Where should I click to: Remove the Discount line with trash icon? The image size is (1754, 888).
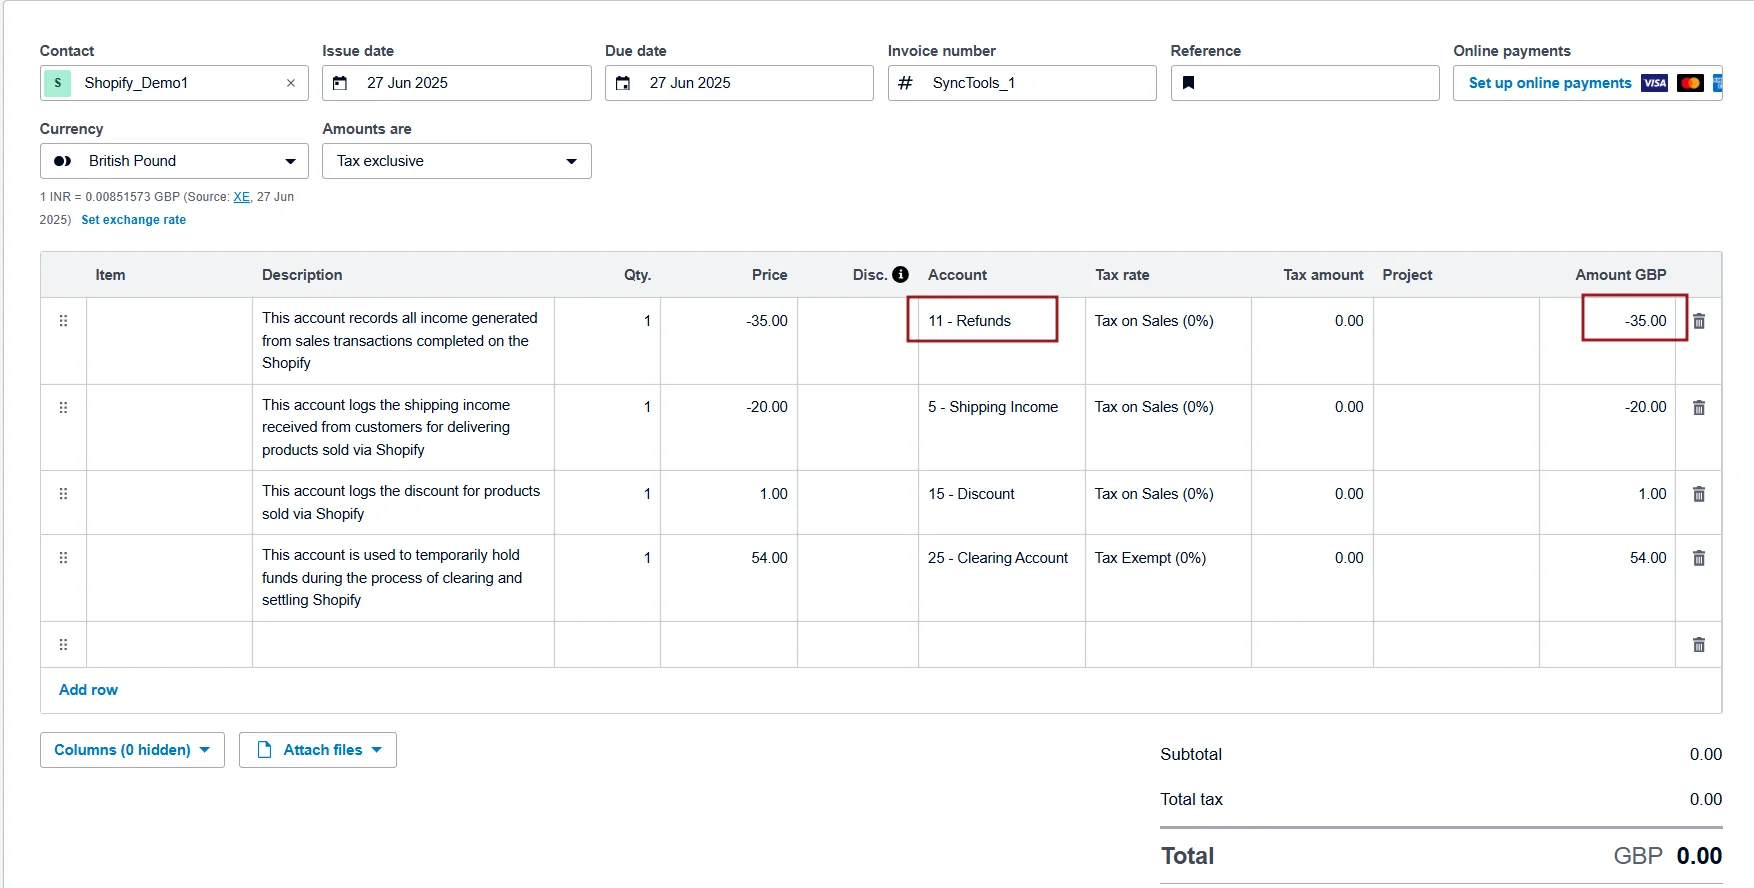click(1698, 494)
